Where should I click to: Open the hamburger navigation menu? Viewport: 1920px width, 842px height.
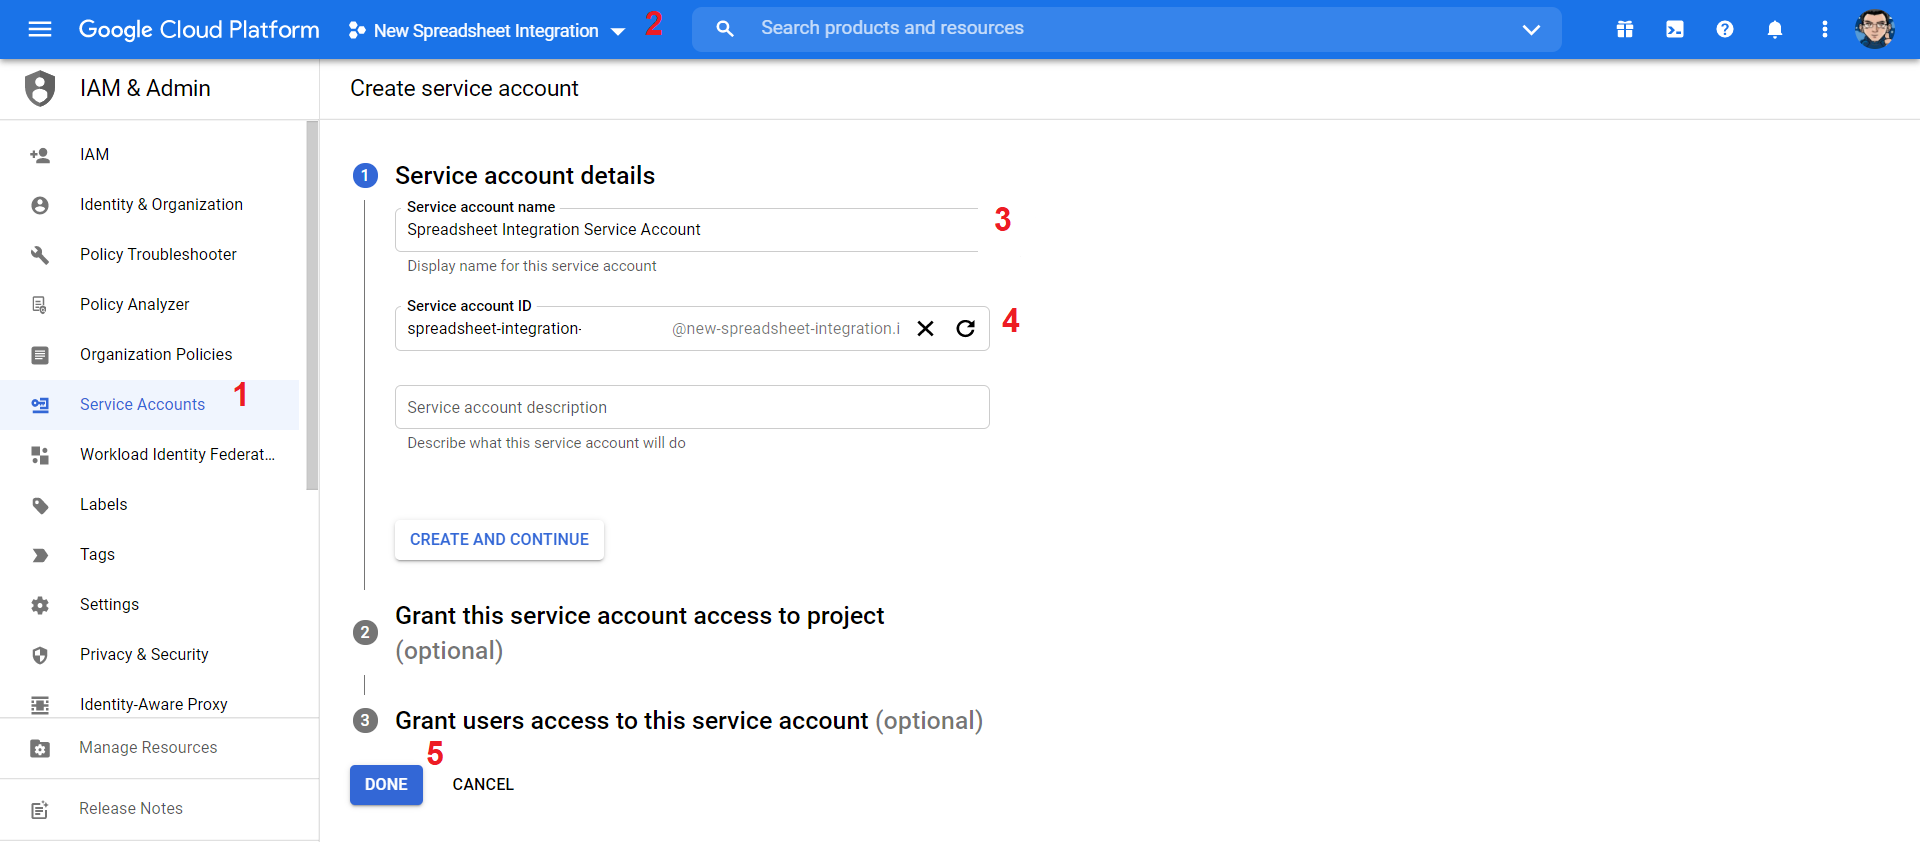coord(40,29)
